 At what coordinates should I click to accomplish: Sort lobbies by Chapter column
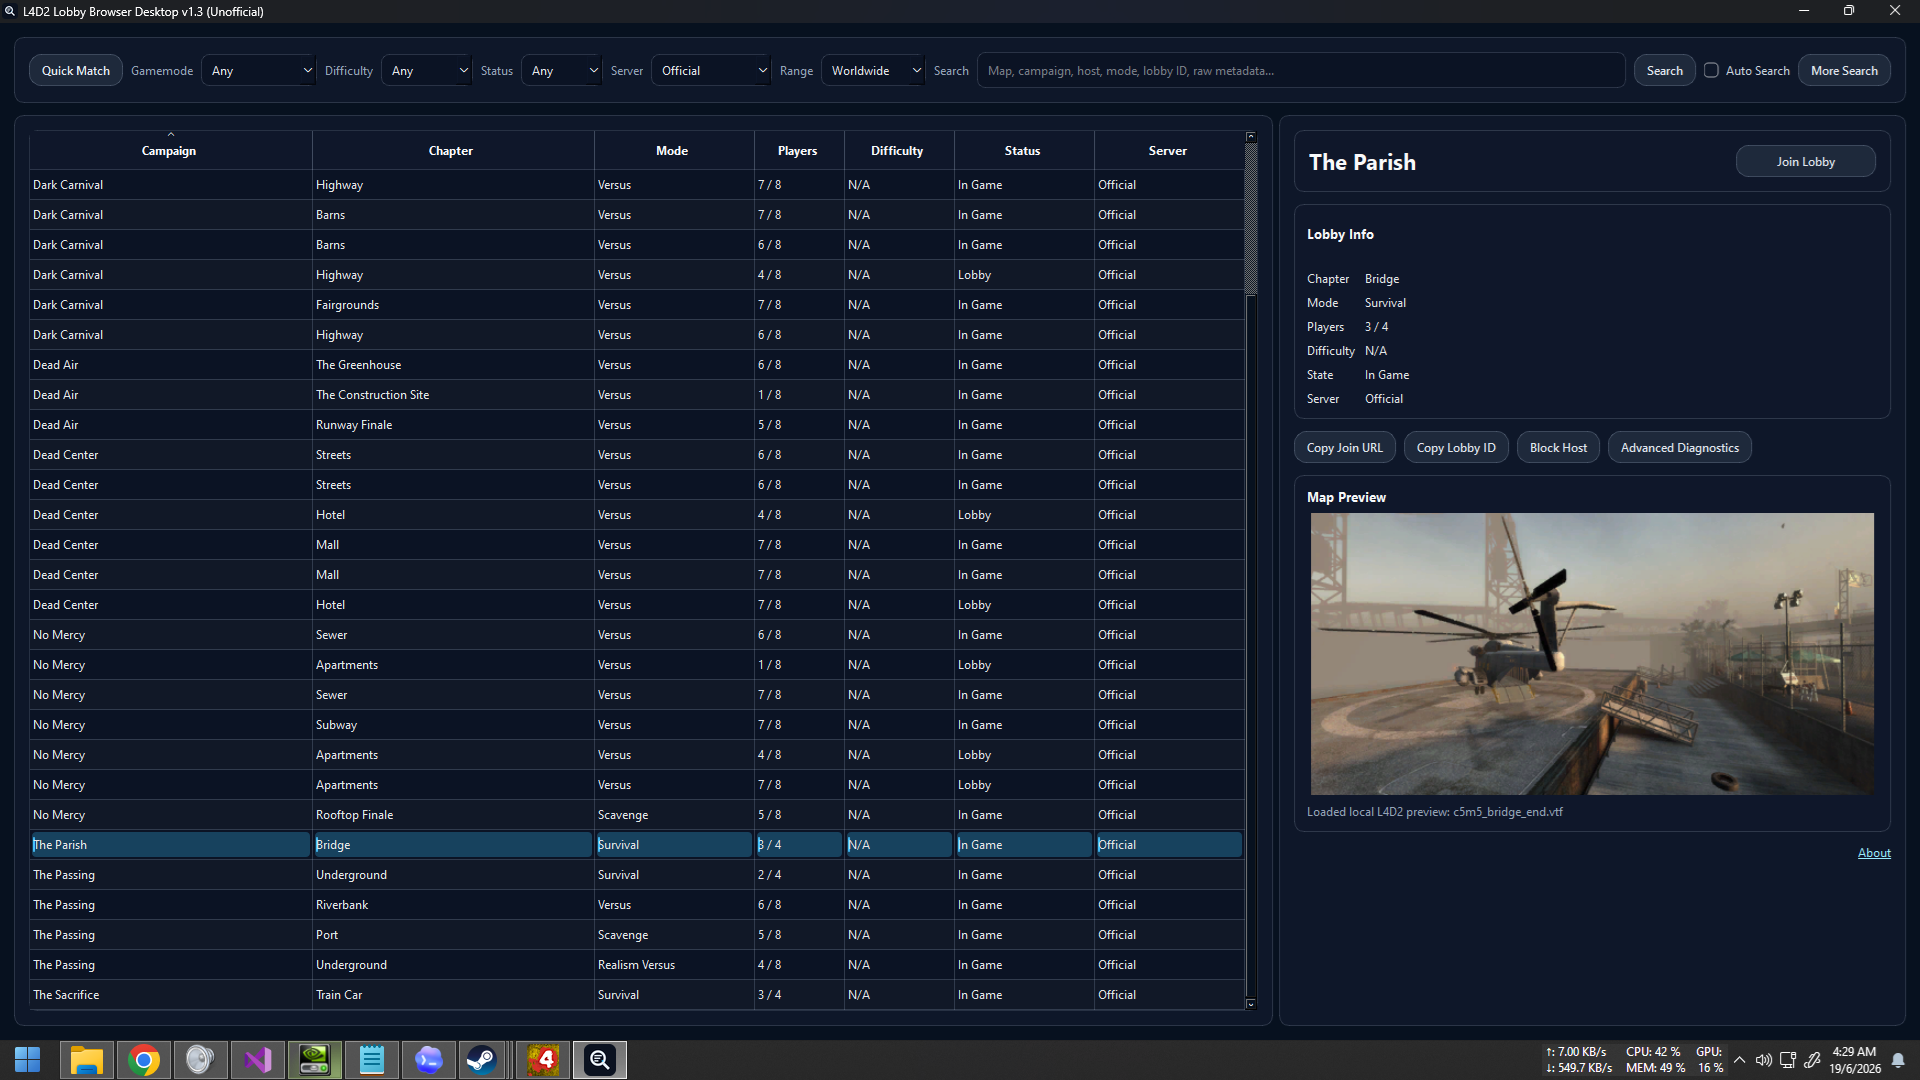(x=452, y=150)
